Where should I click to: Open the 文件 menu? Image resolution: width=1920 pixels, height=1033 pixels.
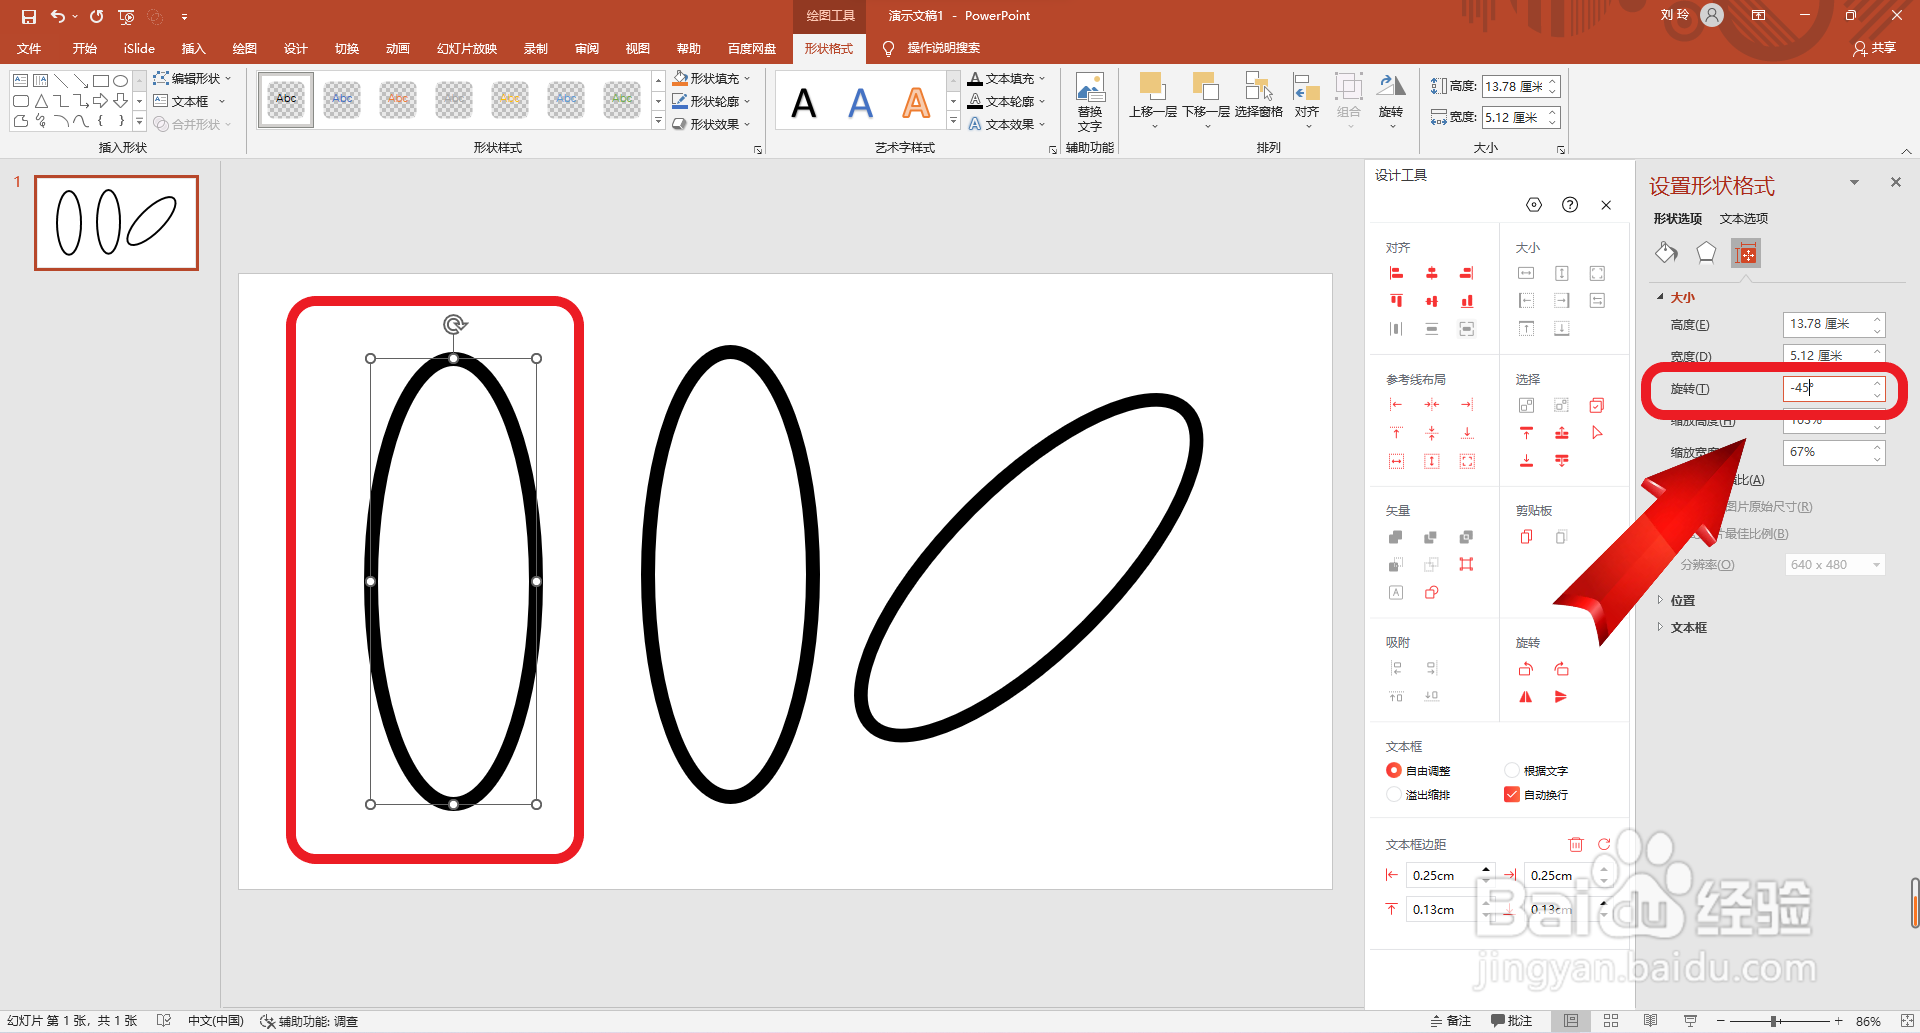(x=29, y=48)
